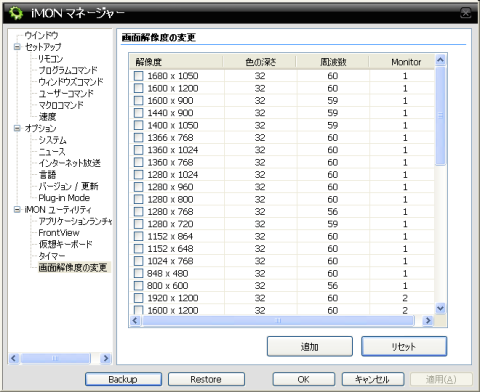Open マクロコマンド settings
The width and height of the screenshot is (480, 392).
tap(61, 105)
